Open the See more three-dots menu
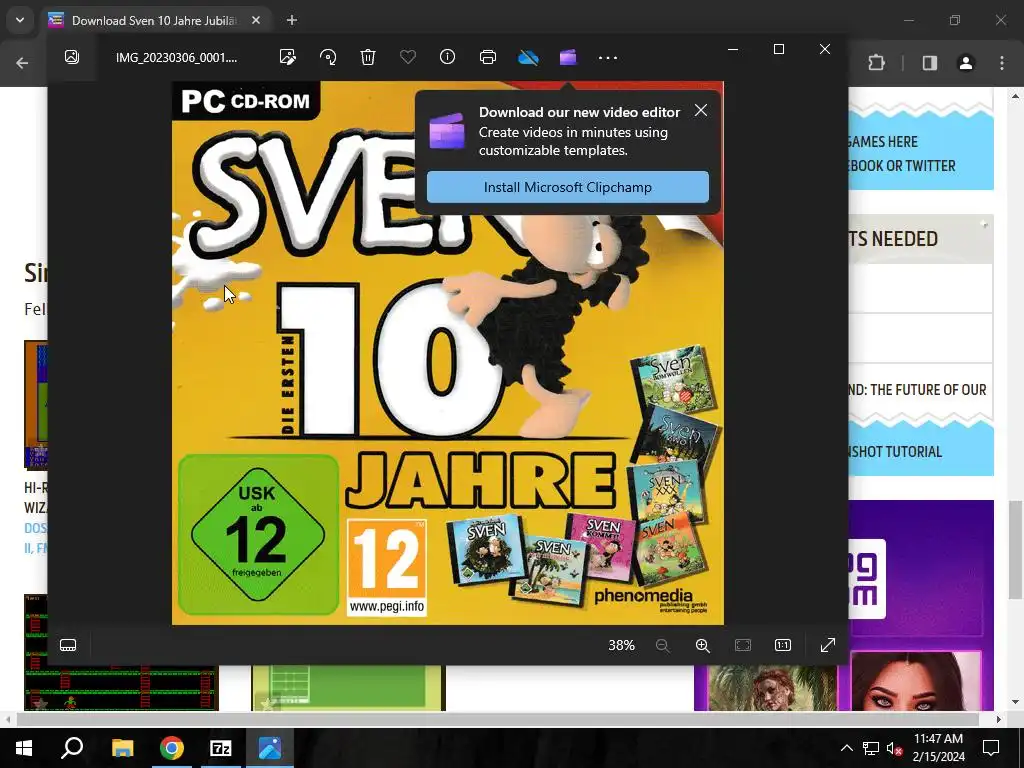 (608, 57)
